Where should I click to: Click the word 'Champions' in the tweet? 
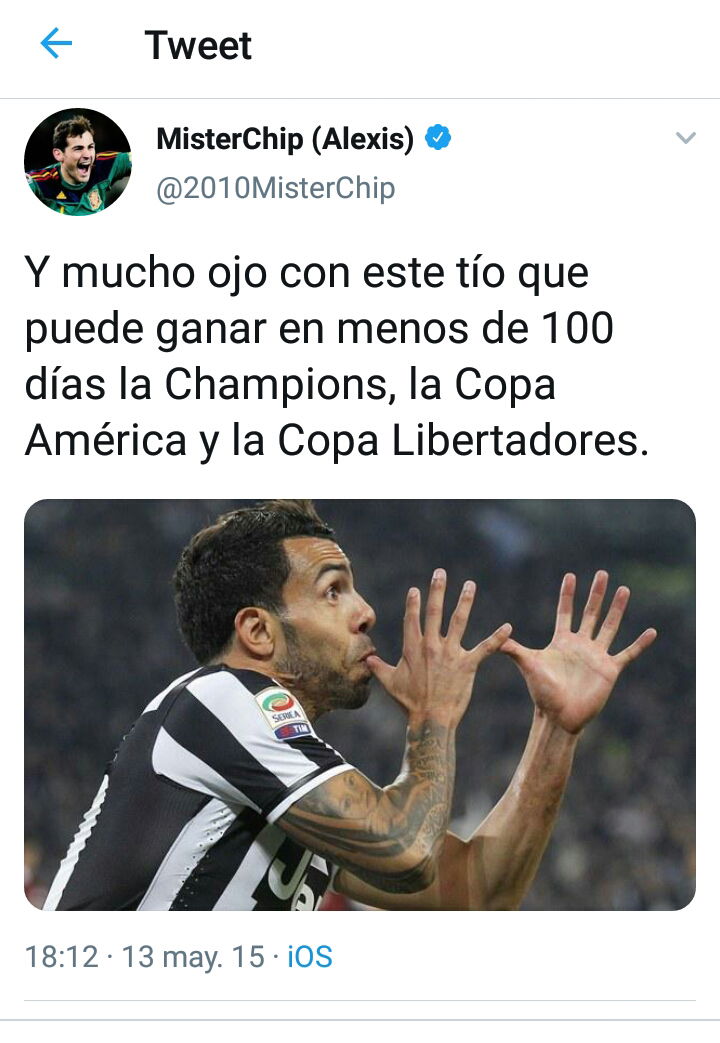tap(275, 386)
